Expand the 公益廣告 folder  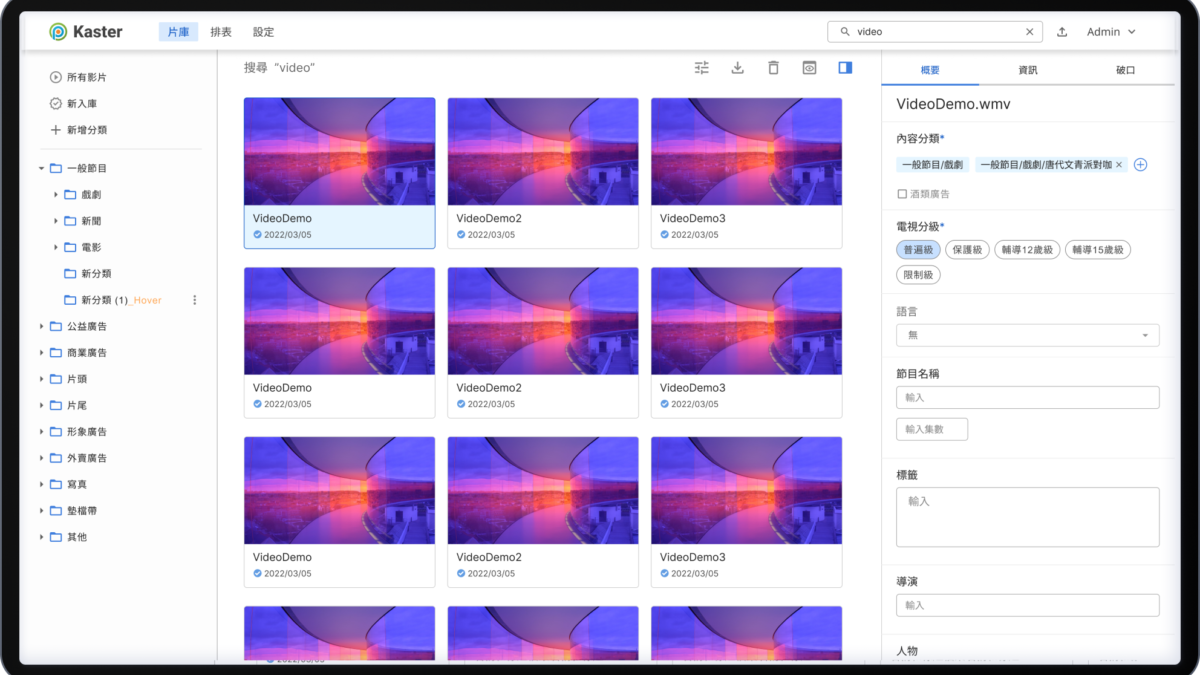[x=42, y=326]
